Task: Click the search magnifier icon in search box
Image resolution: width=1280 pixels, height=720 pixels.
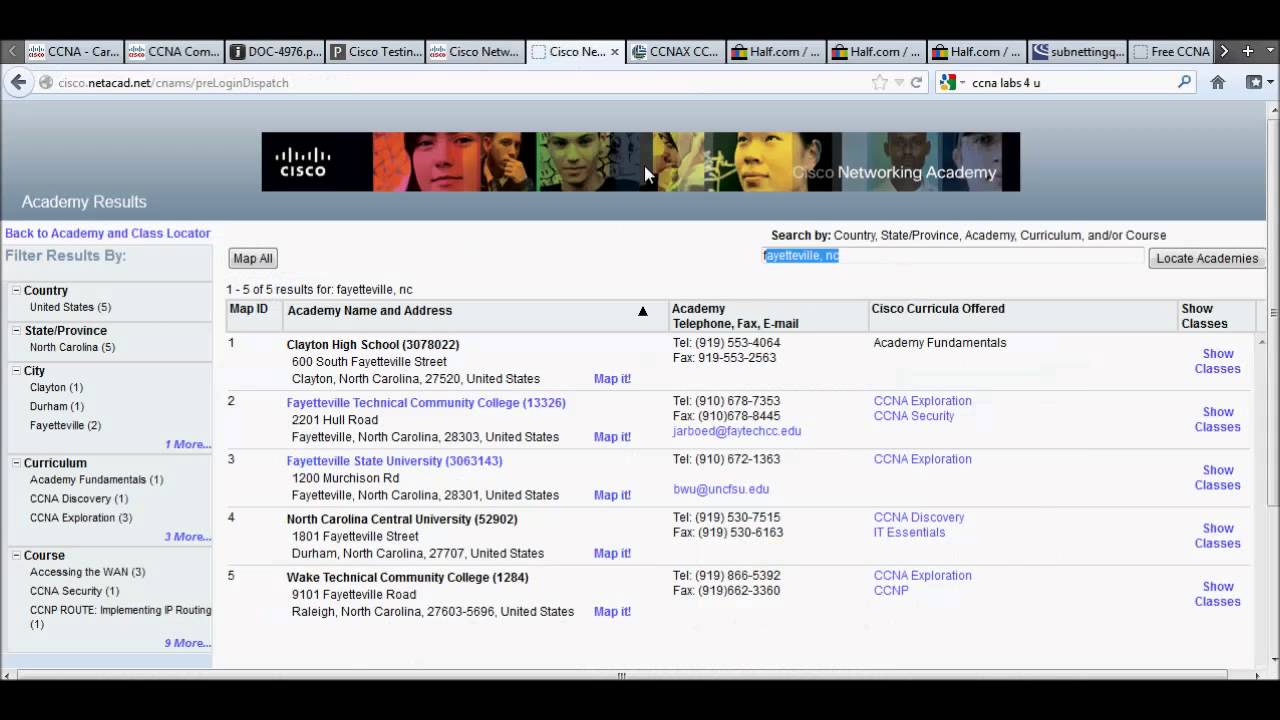Action: (x=1185, y=82)
